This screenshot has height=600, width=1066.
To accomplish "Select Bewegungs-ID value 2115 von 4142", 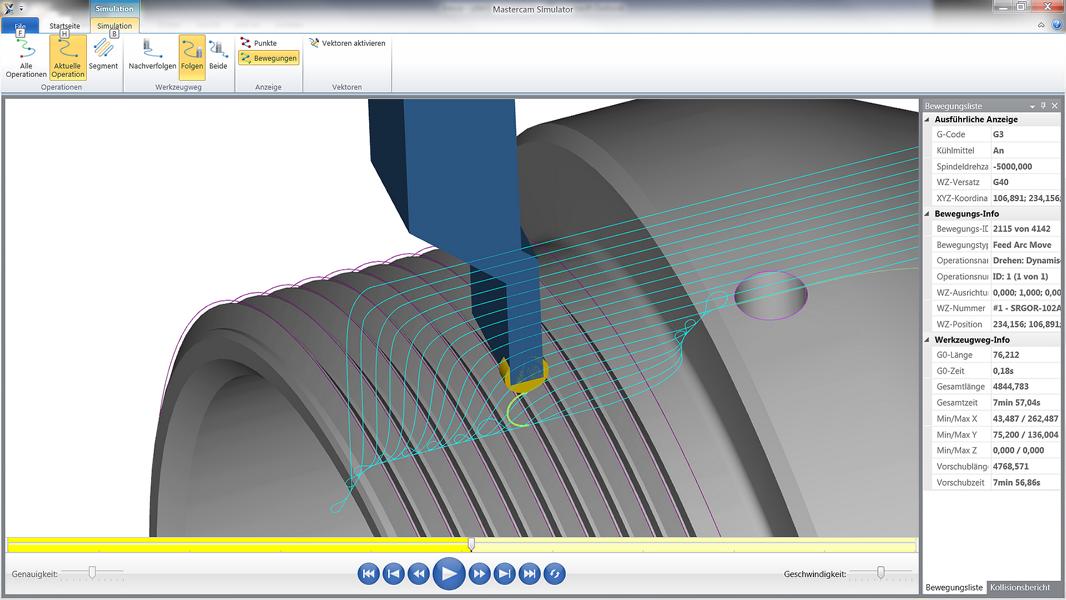I will coord(1021,229).
